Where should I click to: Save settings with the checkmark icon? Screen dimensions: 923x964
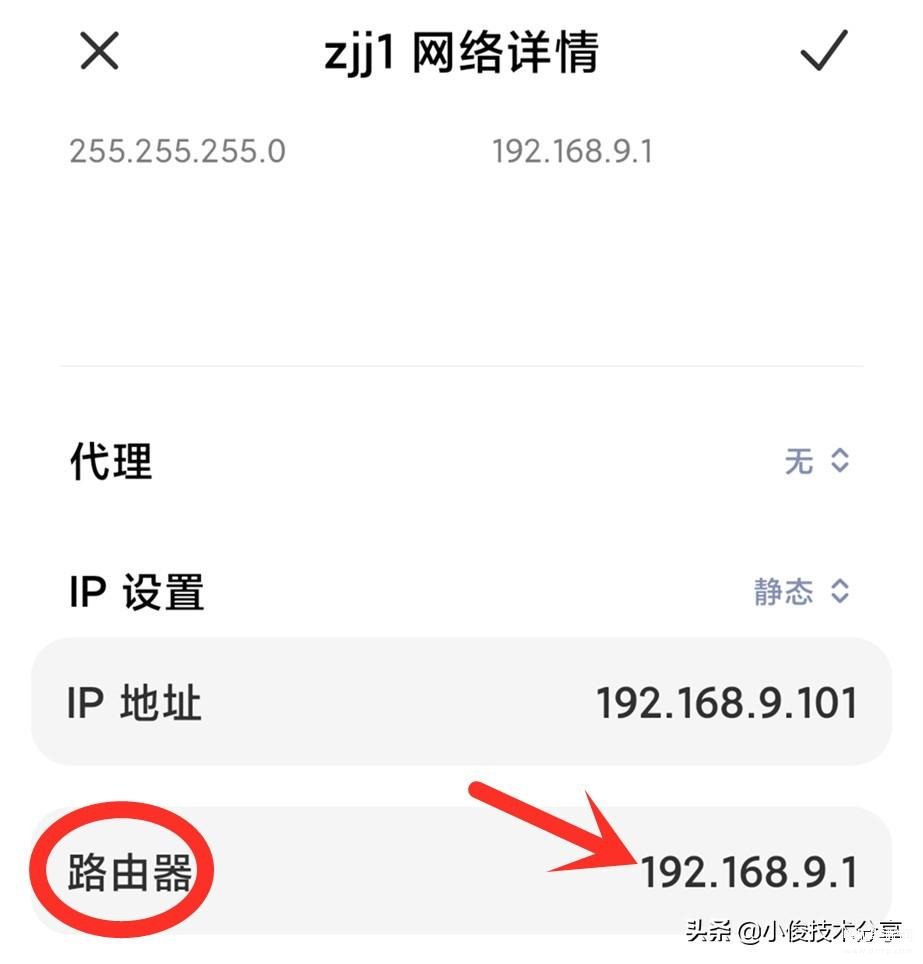[824, 50]
